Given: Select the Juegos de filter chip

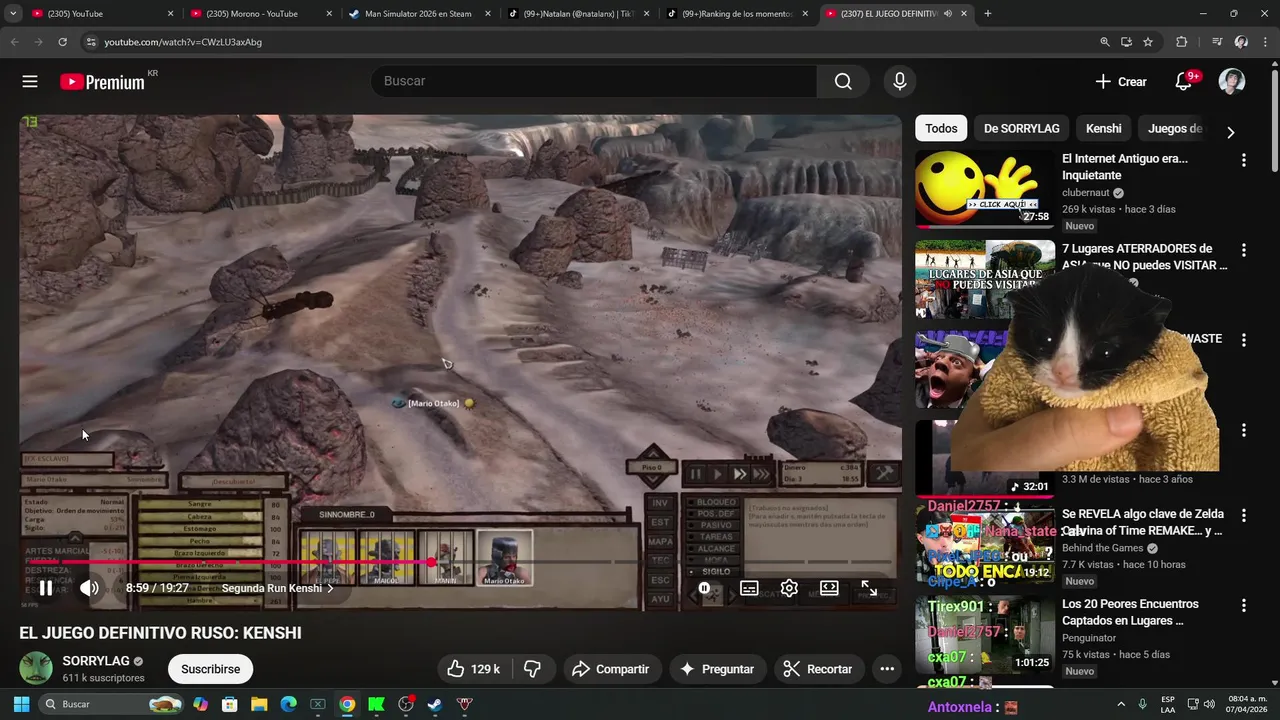Looking at the screenshot, I should [1174, 128].
